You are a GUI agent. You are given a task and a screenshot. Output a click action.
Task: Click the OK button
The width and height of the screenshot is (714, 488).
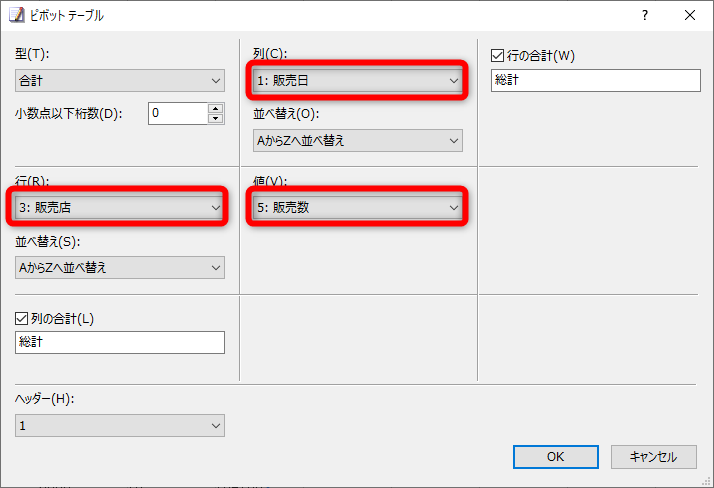[555, 457]
